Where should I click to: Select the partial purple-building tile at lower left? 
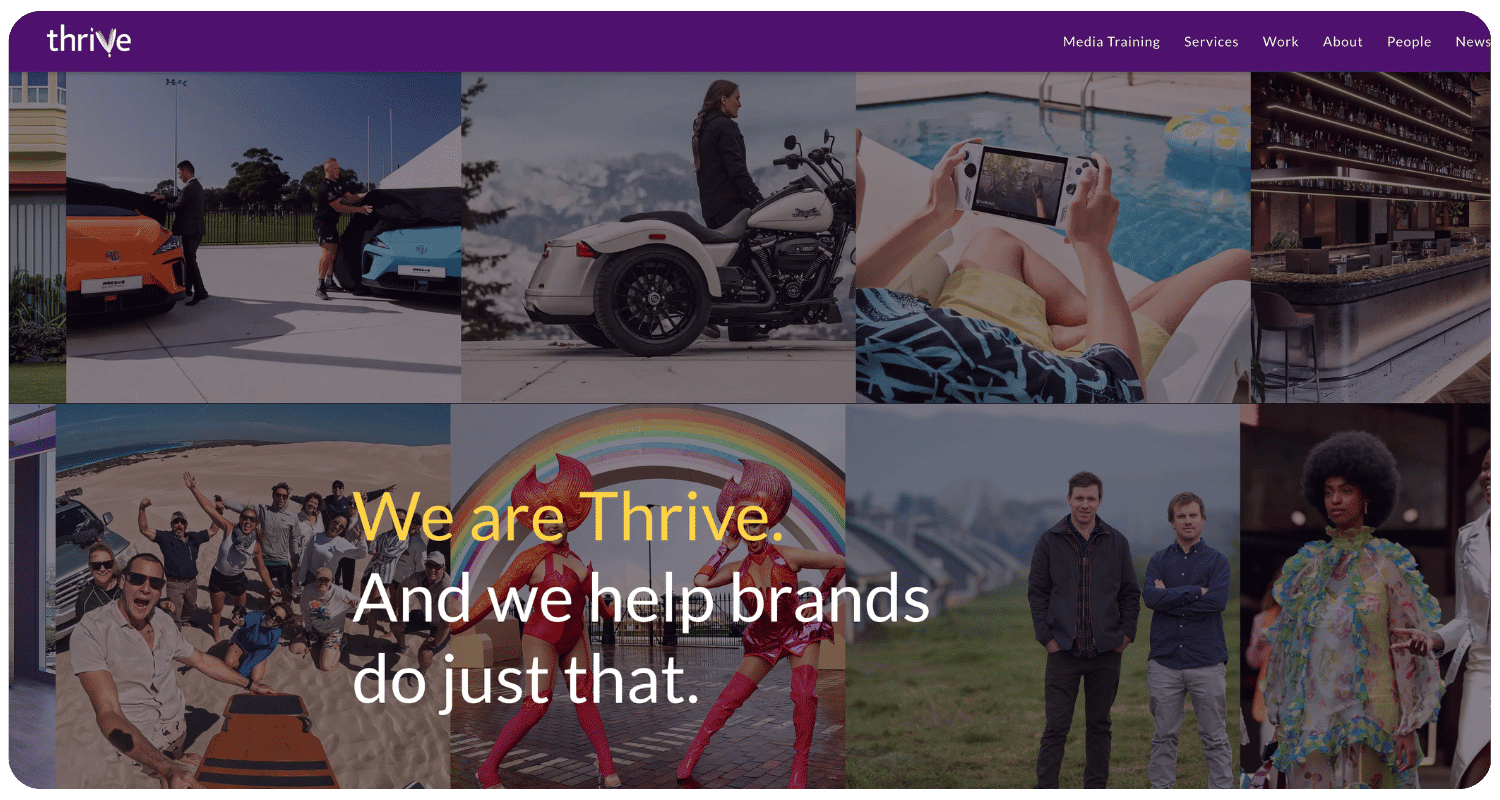pyautogui.click(x=32, y=596)
